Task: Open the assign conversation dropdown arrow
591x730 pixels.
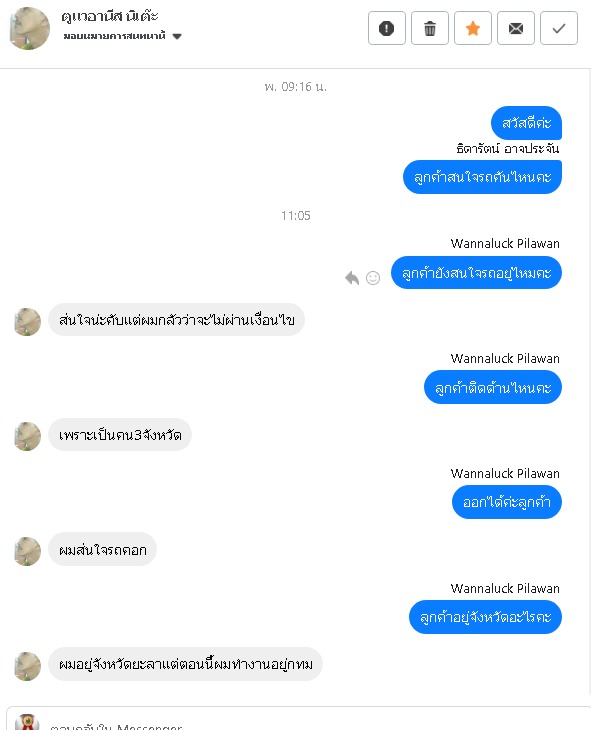Action: point(177,36)
